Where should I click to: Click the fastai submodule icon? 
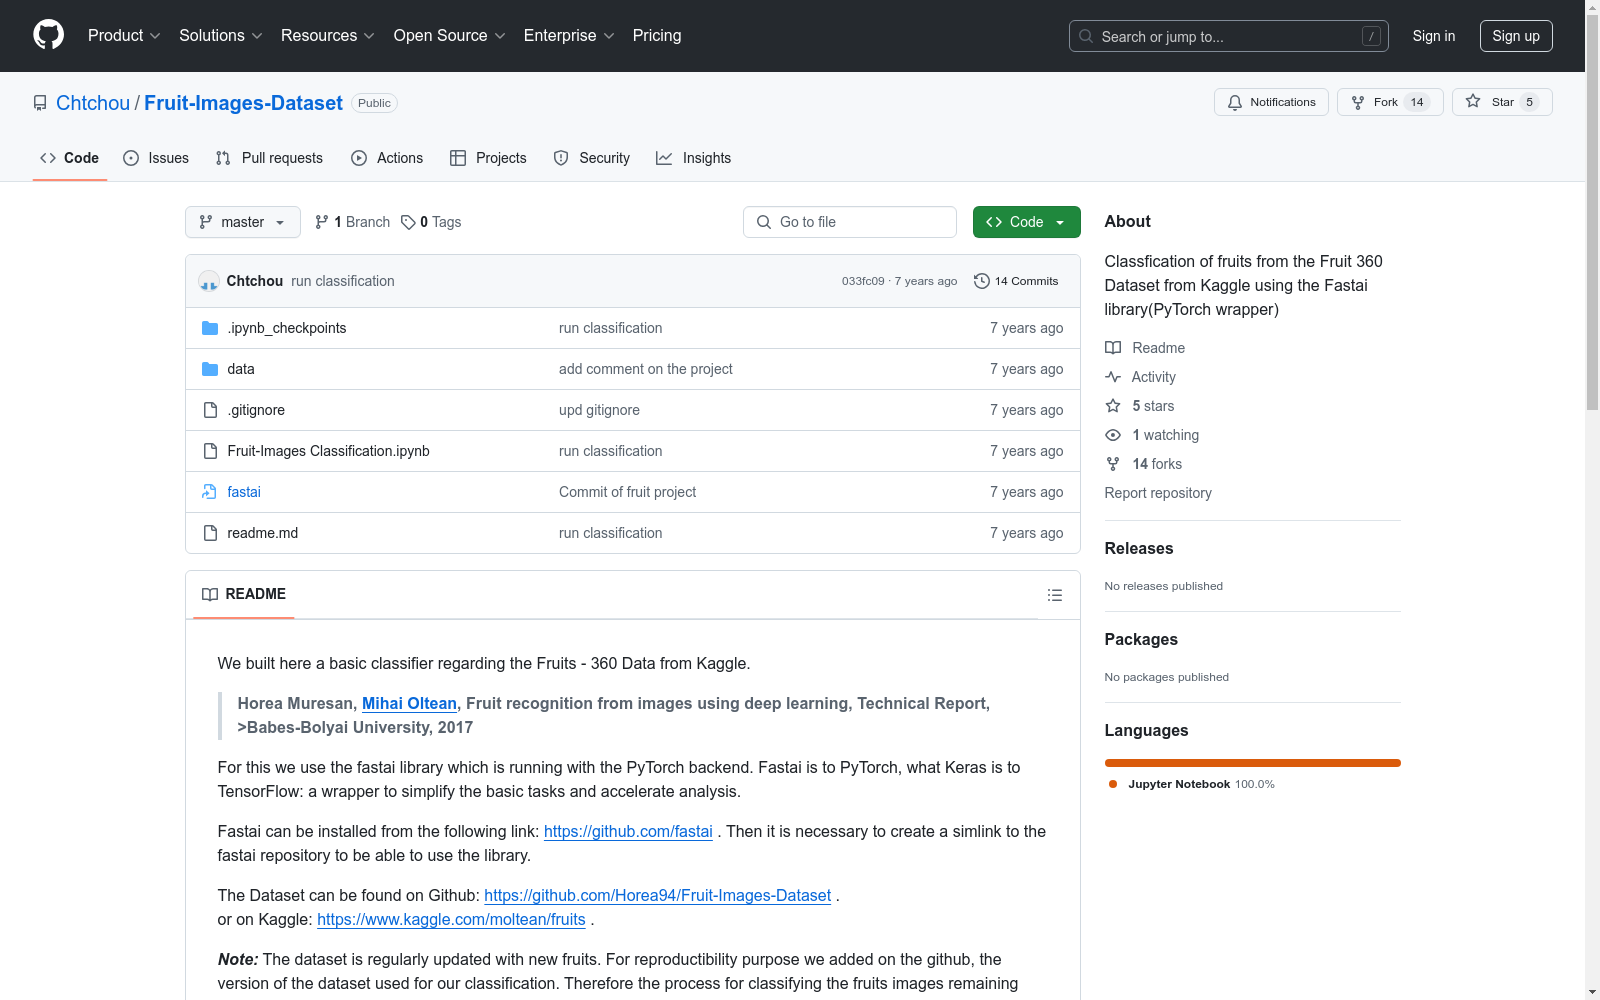[209, 492]
